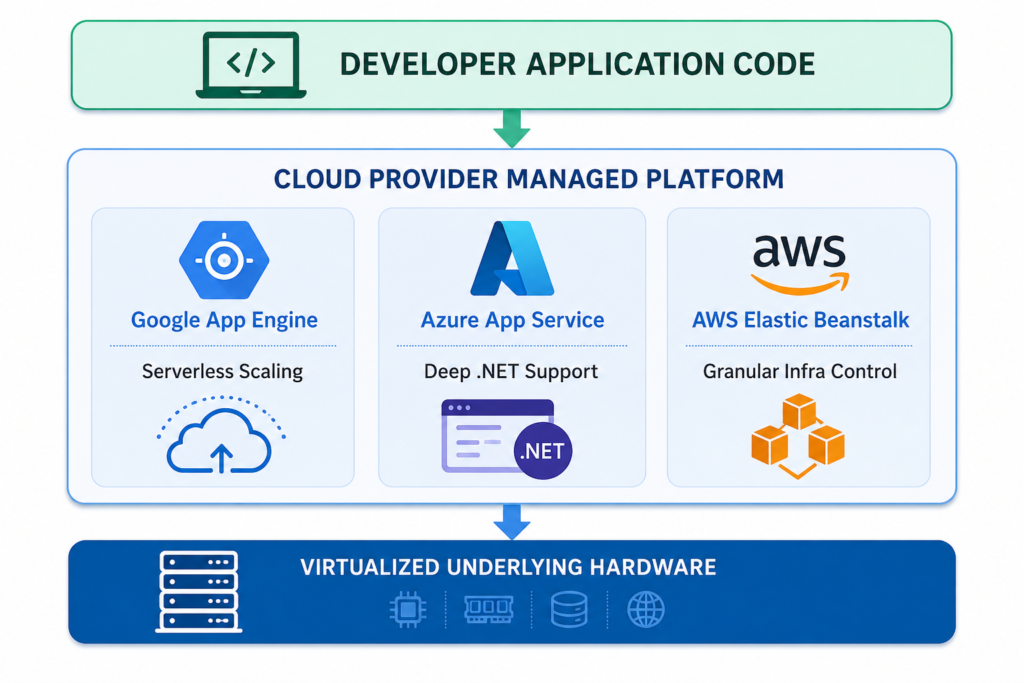The height and width of the screenshot is (683, 1024).
Task: Click the "Granular Infra Control" text
Action: click(800, 372)
